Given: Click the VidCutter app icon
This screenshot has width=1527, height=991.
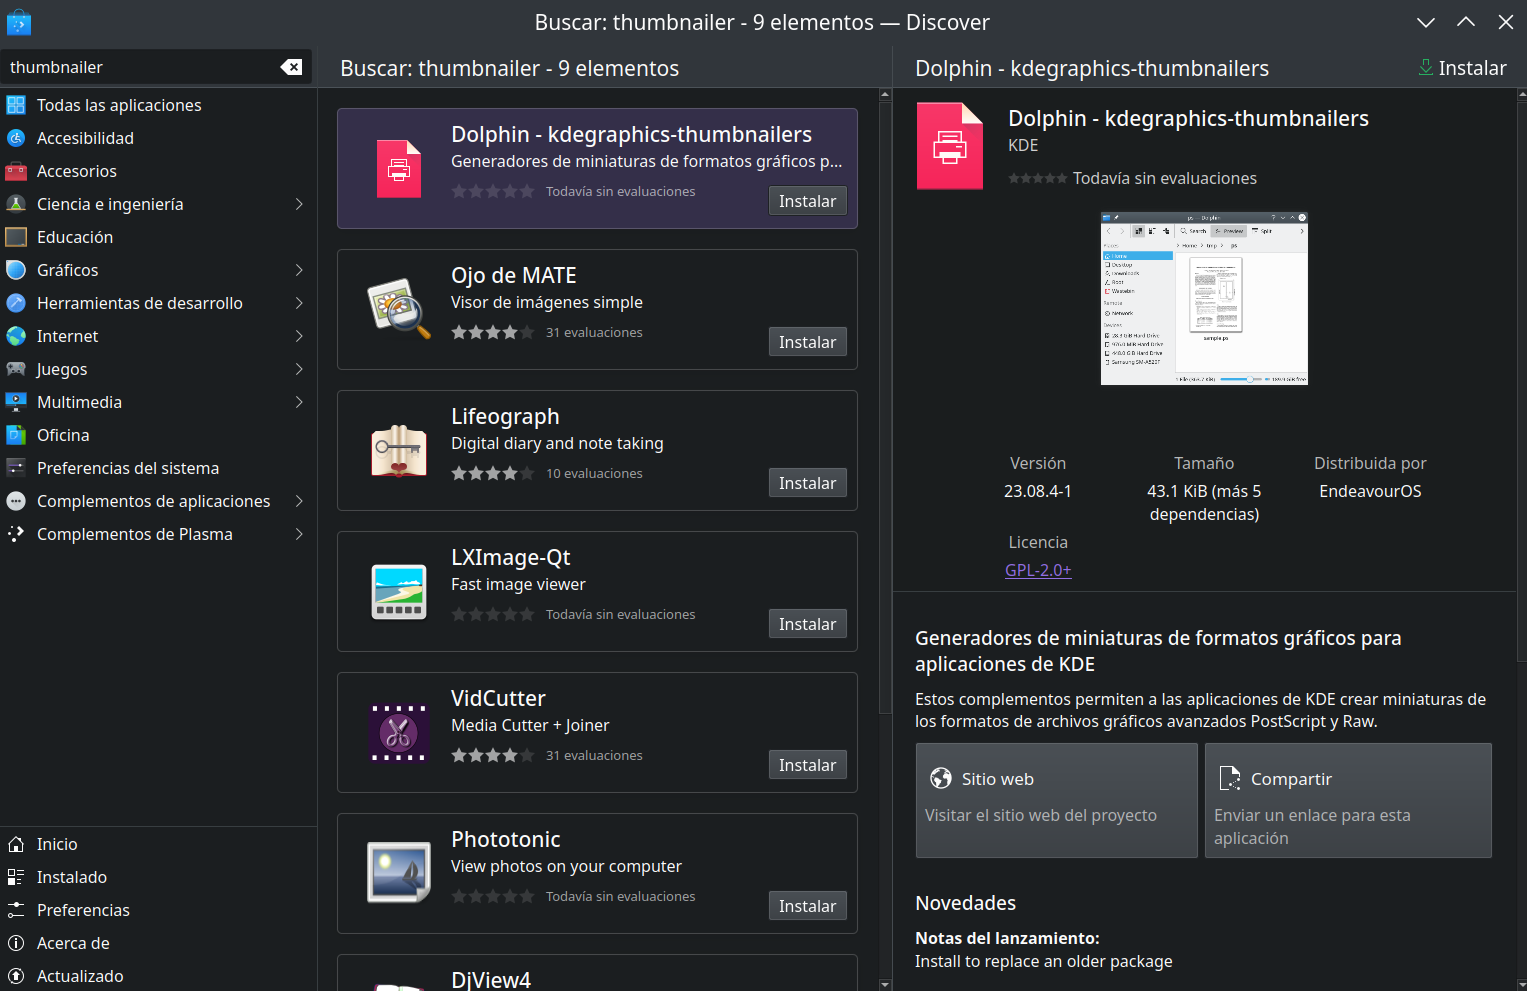Looking at the screenshot, I should [399, 732].
